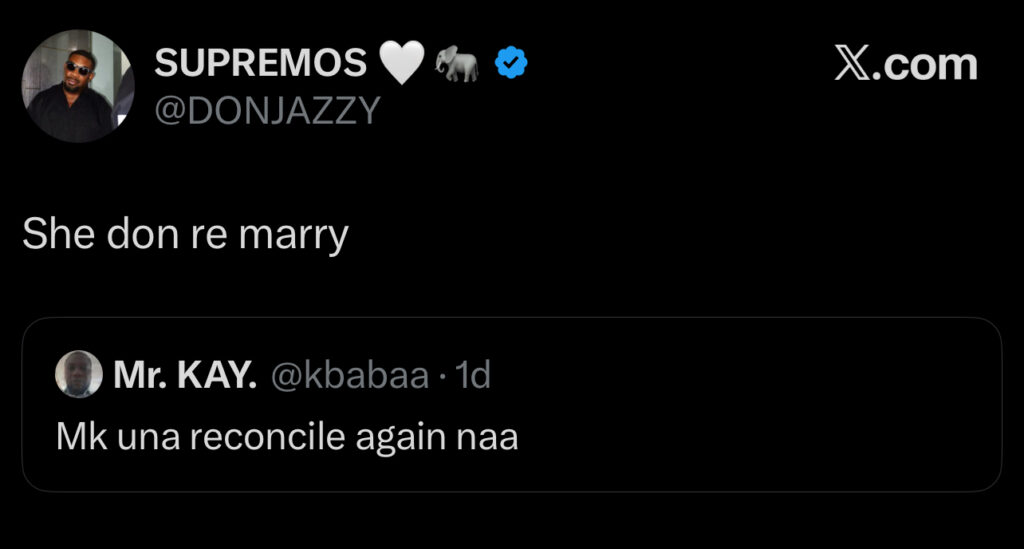Click the blue verified checkmark badge
Image resolution: width=1024 pixels, height=549 pixels.
[x=512, y=64]
